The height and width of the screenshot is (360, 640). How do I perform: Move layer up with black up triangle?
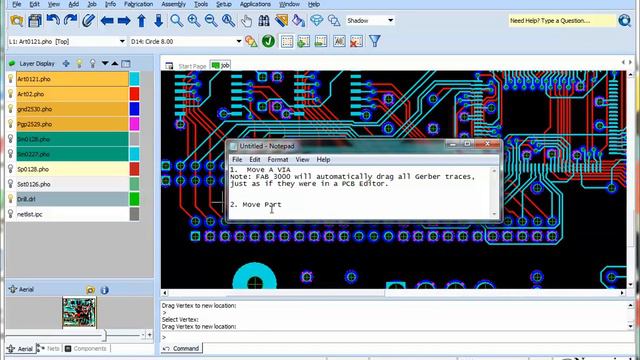(x=115, y=63)
